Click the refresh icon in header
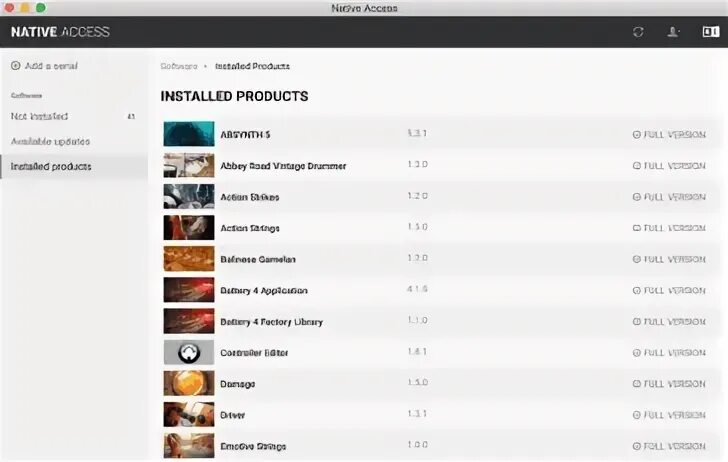728x462 pixels. coord(638,32)
